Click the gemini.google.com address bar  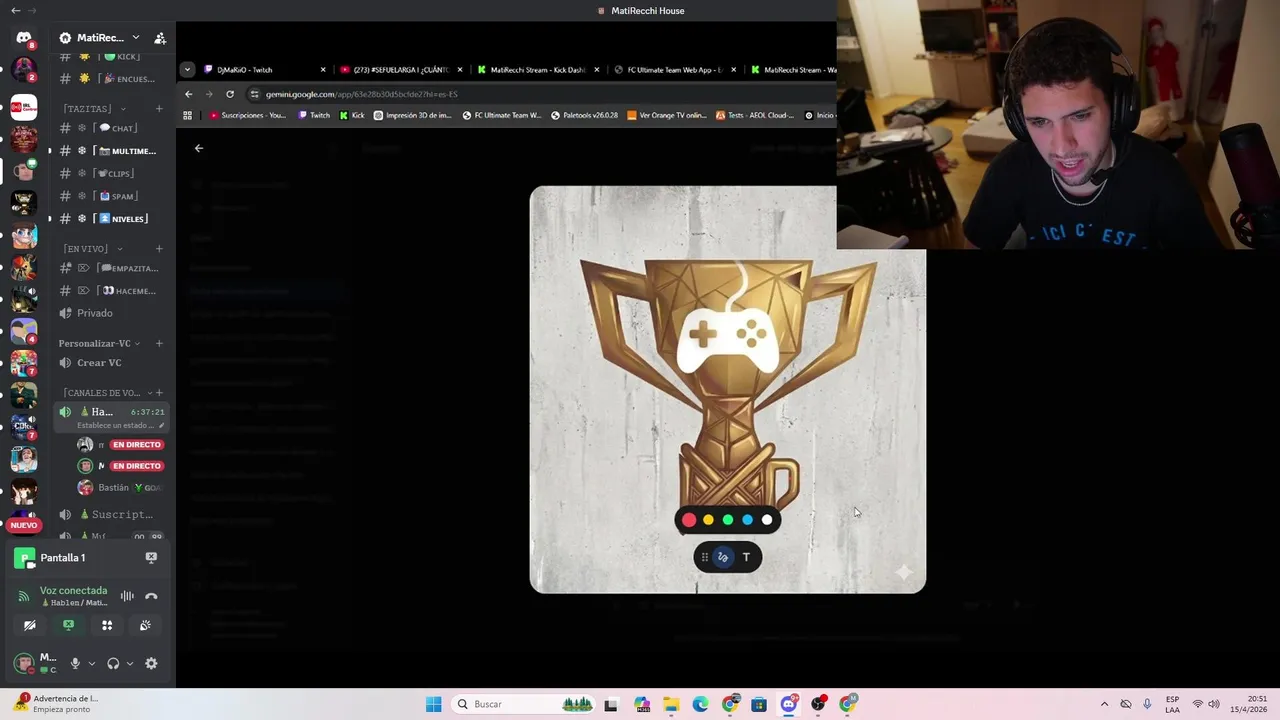(x=540, y=94)
